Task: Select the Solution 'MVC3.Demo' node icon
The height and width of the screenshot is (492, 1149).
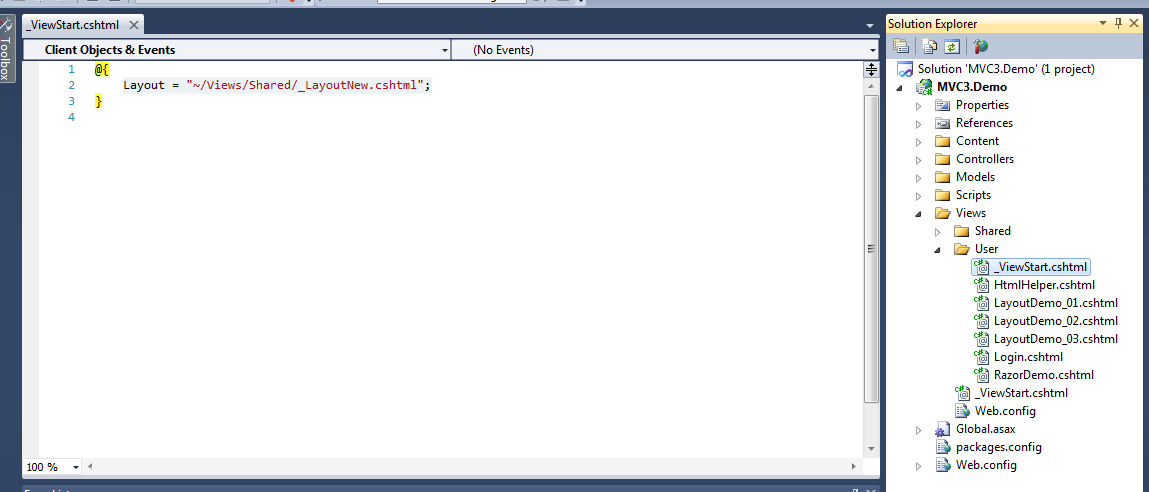Action: pos(905,69)
